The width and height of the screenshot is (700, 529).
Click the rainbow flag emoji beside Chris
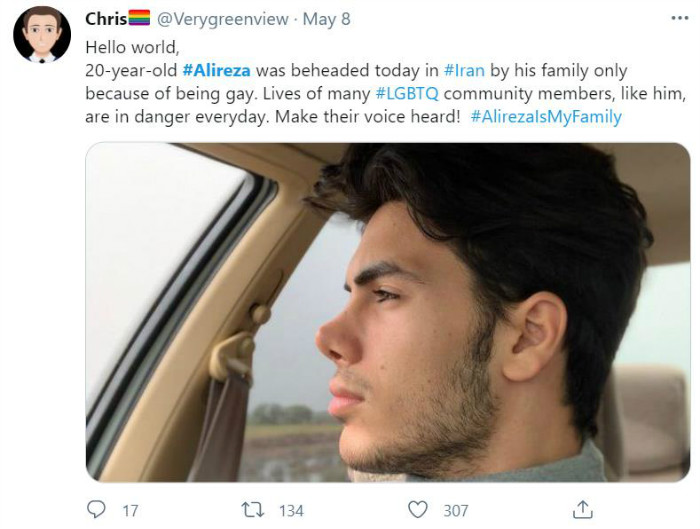[139, 19]
